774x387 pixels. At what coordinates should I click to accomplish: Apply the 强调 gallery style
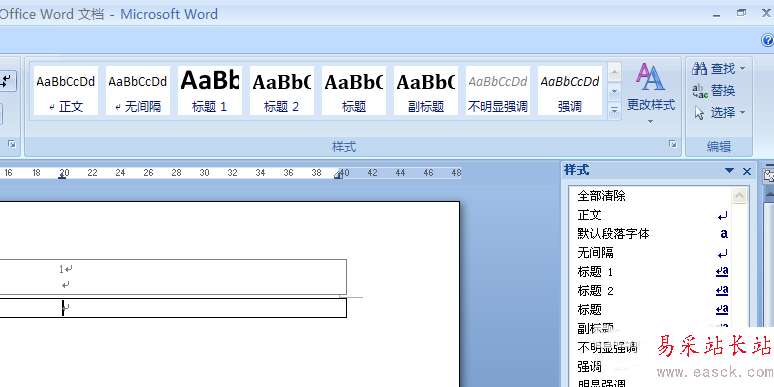[570, 90]
